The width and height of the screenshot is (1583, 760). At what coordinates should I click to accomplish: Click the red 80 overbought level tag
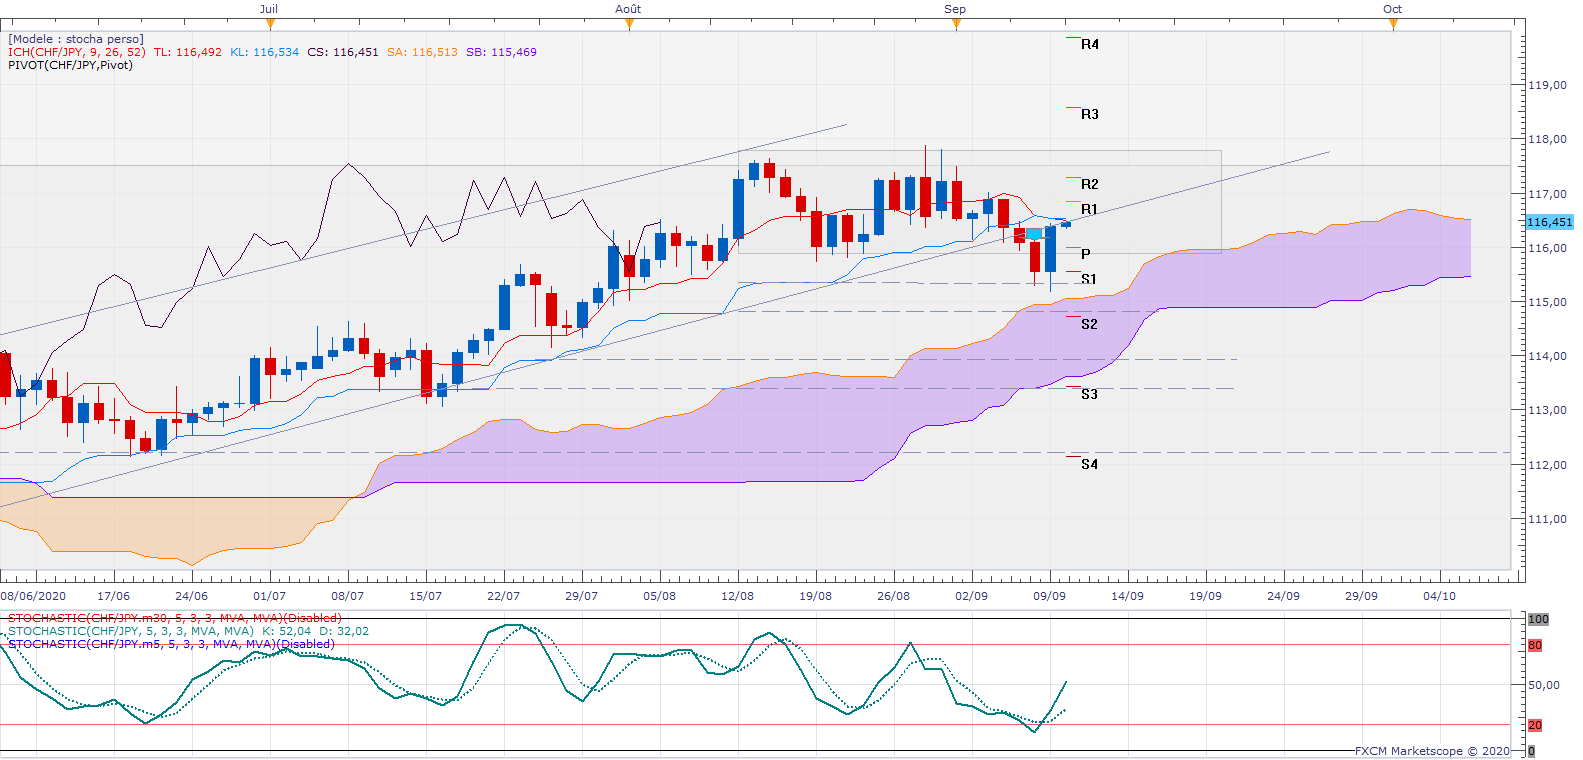(1535, 646)
